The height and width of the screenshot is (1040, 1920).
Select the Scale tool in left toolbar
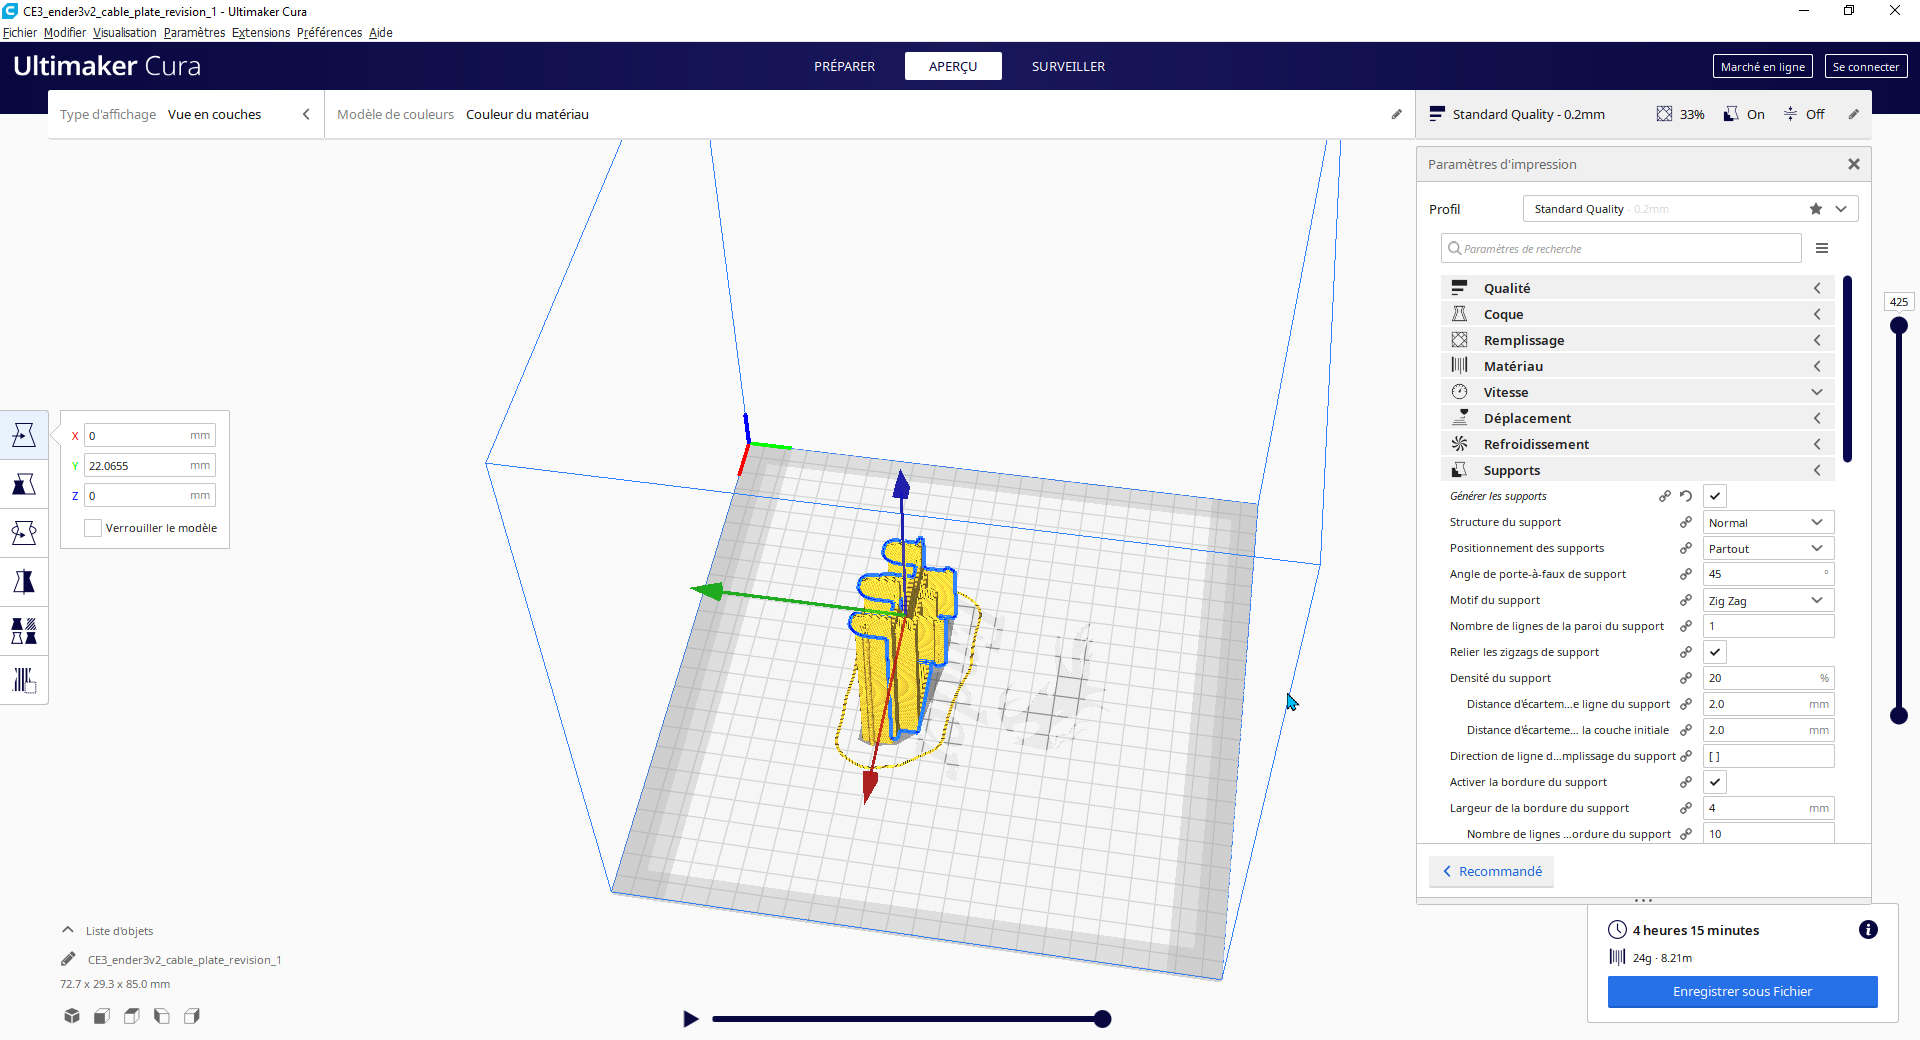[24, 484]
